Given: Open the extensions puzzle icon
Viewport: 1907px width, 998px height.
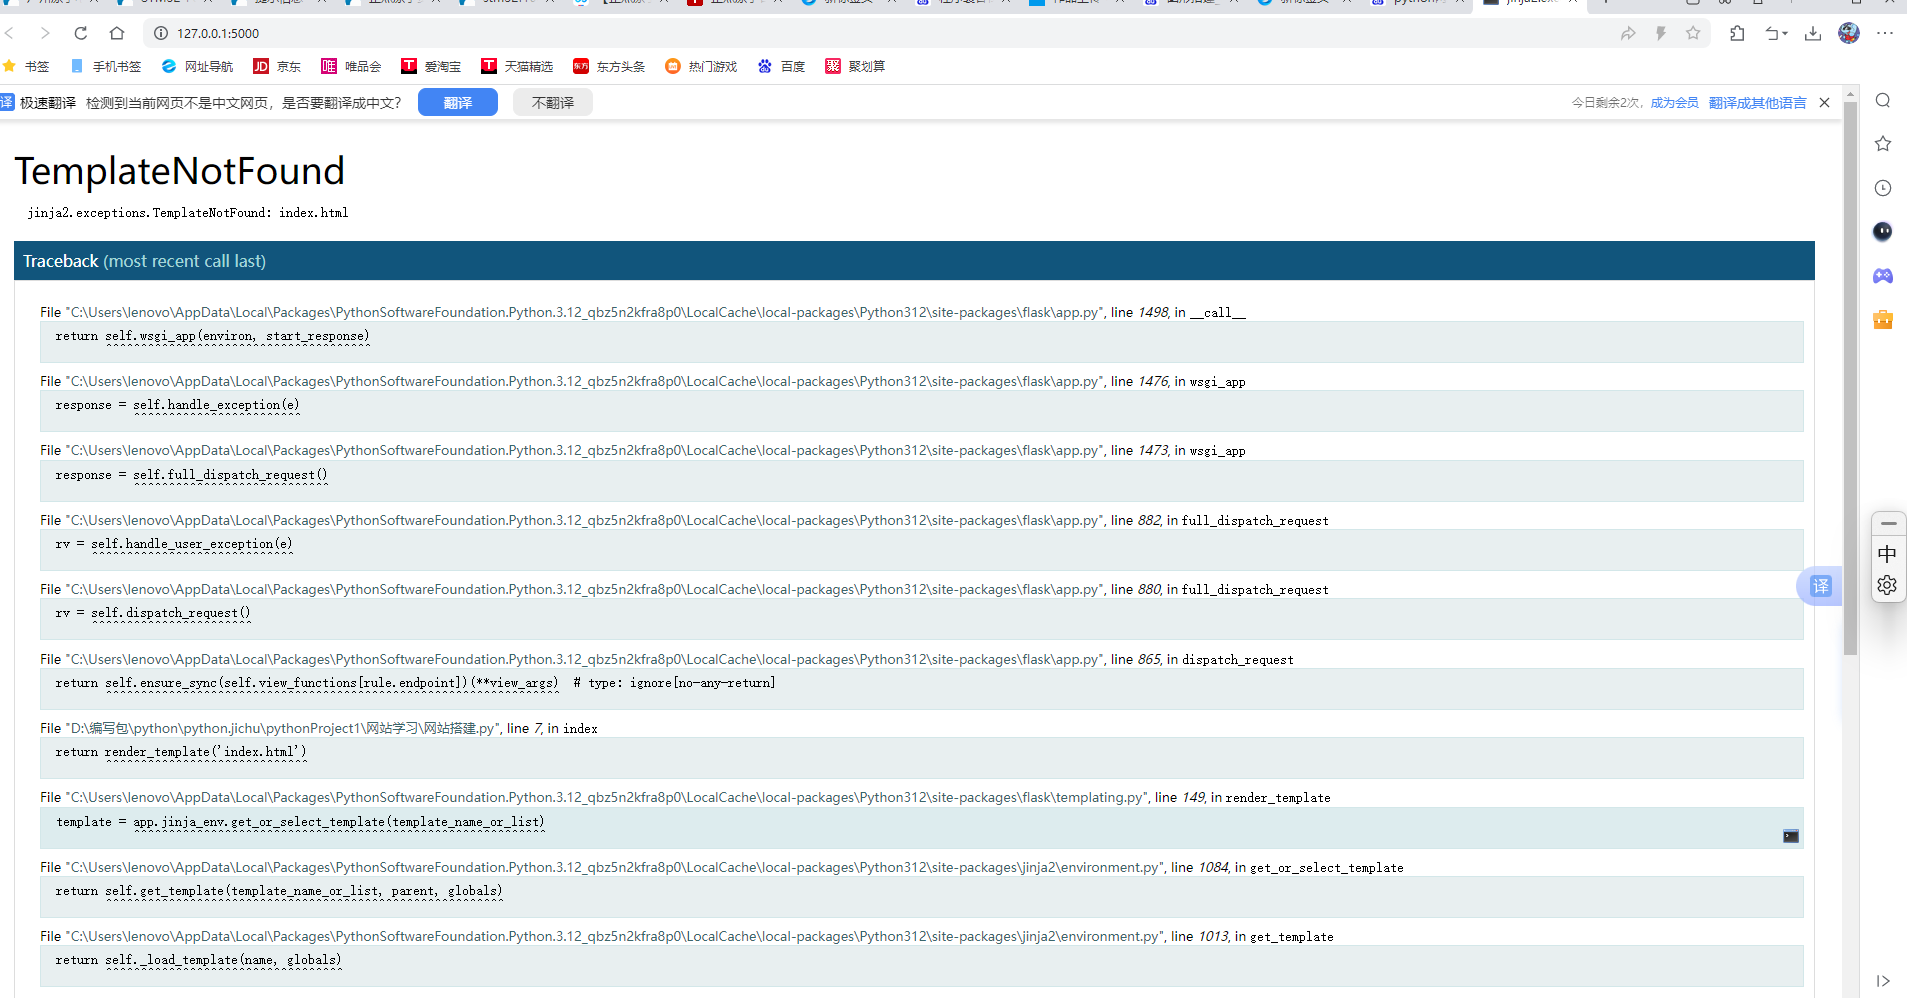Looking at the screenshot, I should coord(1737,33).
